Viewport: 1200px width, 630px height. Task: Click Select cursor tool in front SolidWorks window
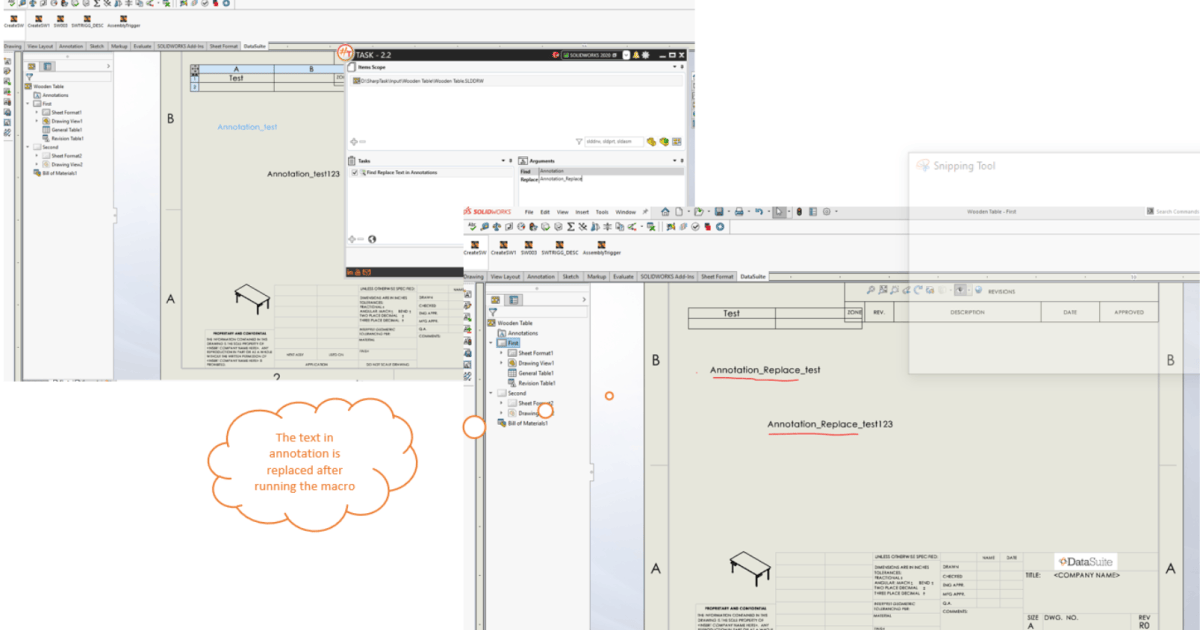[x=779, y=212]
